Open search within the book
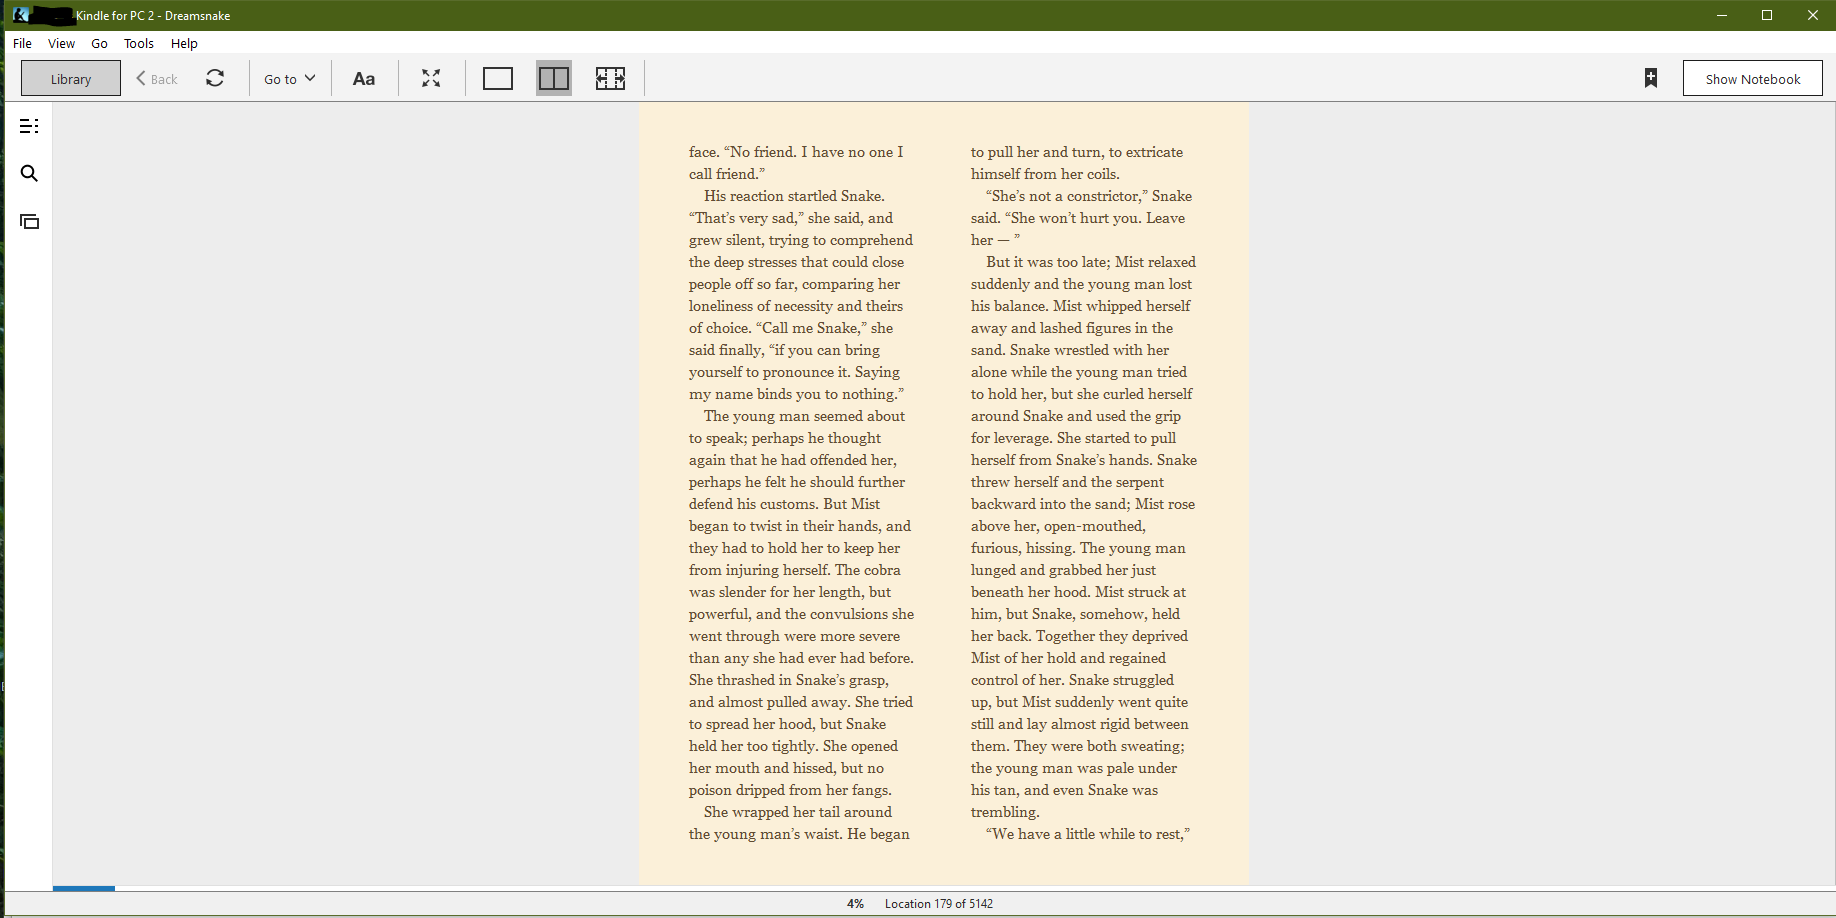 (29, 173)
